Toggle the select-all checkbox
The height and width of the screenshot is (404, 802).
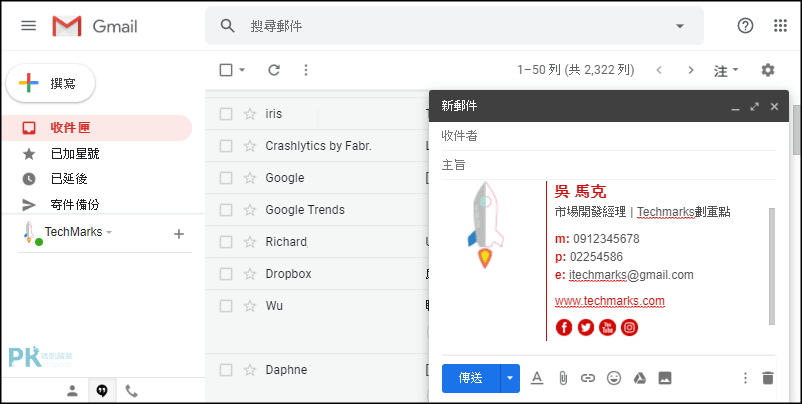pos(226,70)
